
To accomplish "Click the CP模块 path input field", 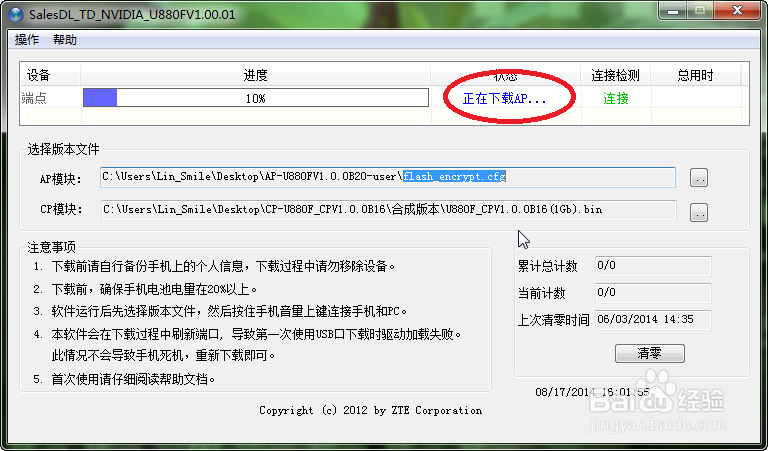I will tap(388, 210).
